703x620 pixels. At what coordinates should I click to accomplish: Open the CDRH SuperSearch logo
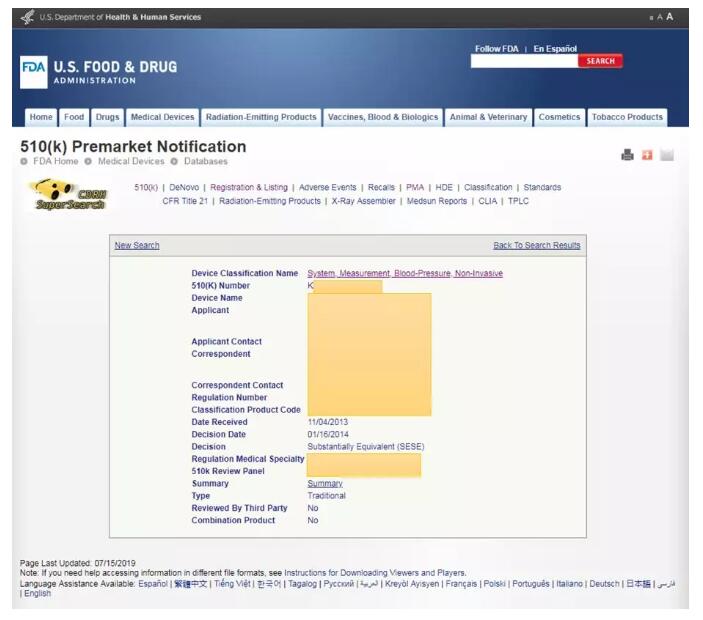tap(67, 194)
